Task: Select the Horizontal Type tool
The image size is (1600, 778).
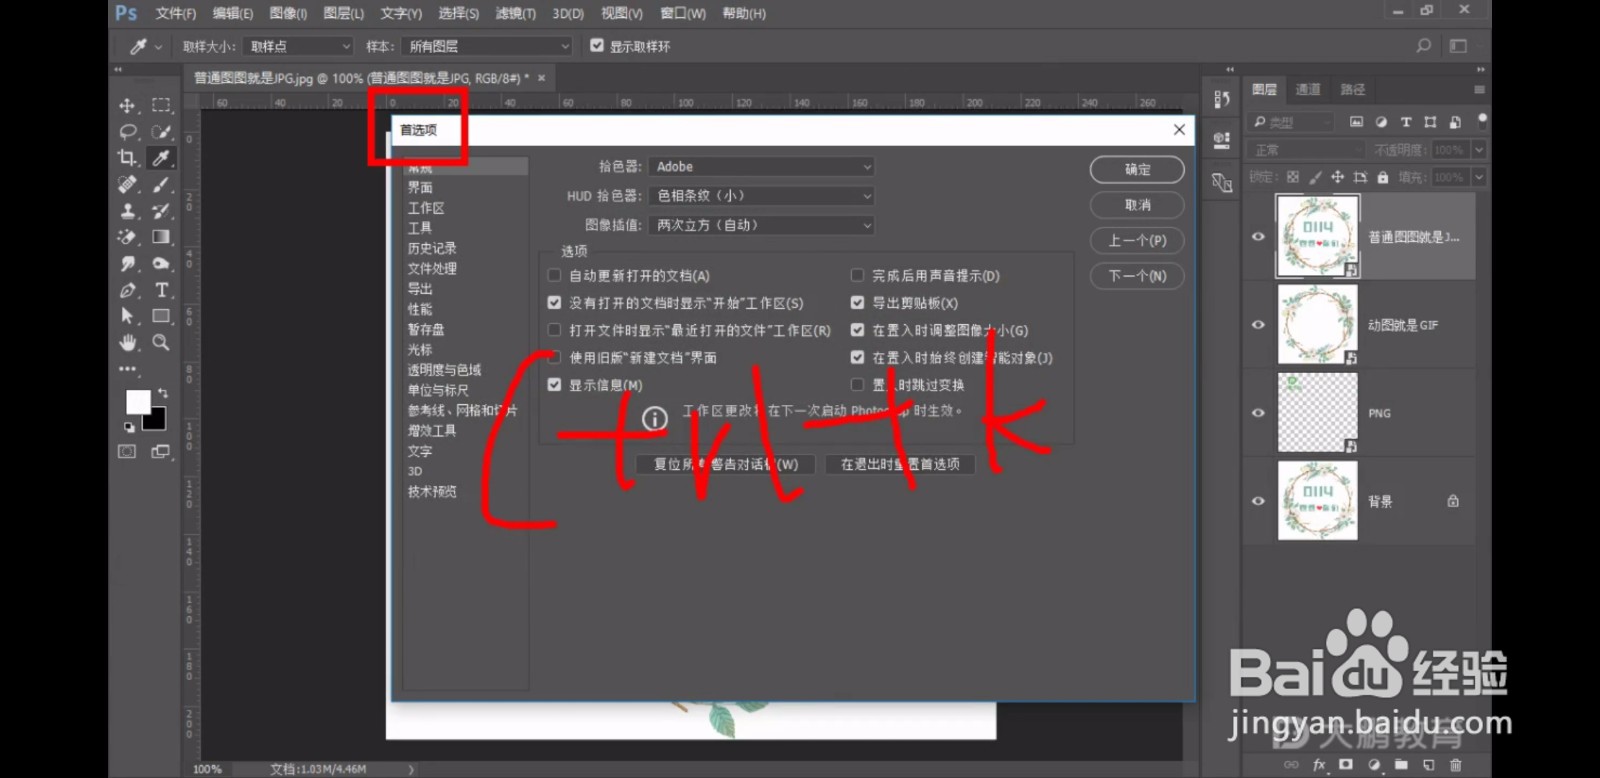Action: [160, 290]
